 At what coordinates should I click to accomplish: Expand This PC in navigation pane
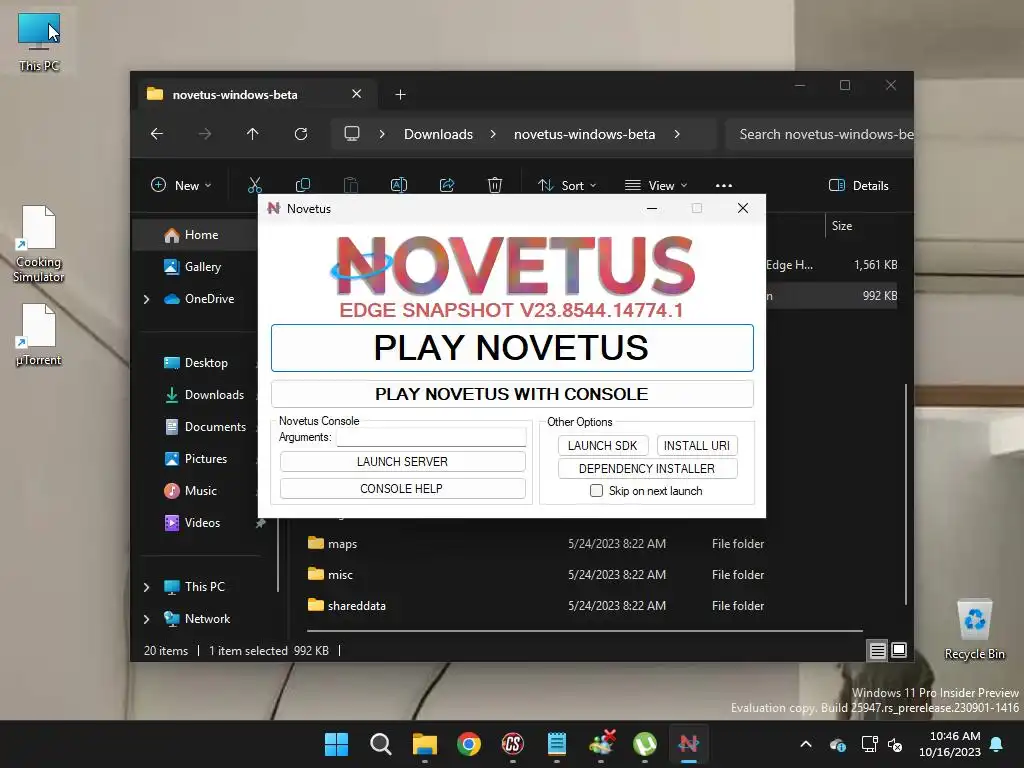[x=146, y=587]
